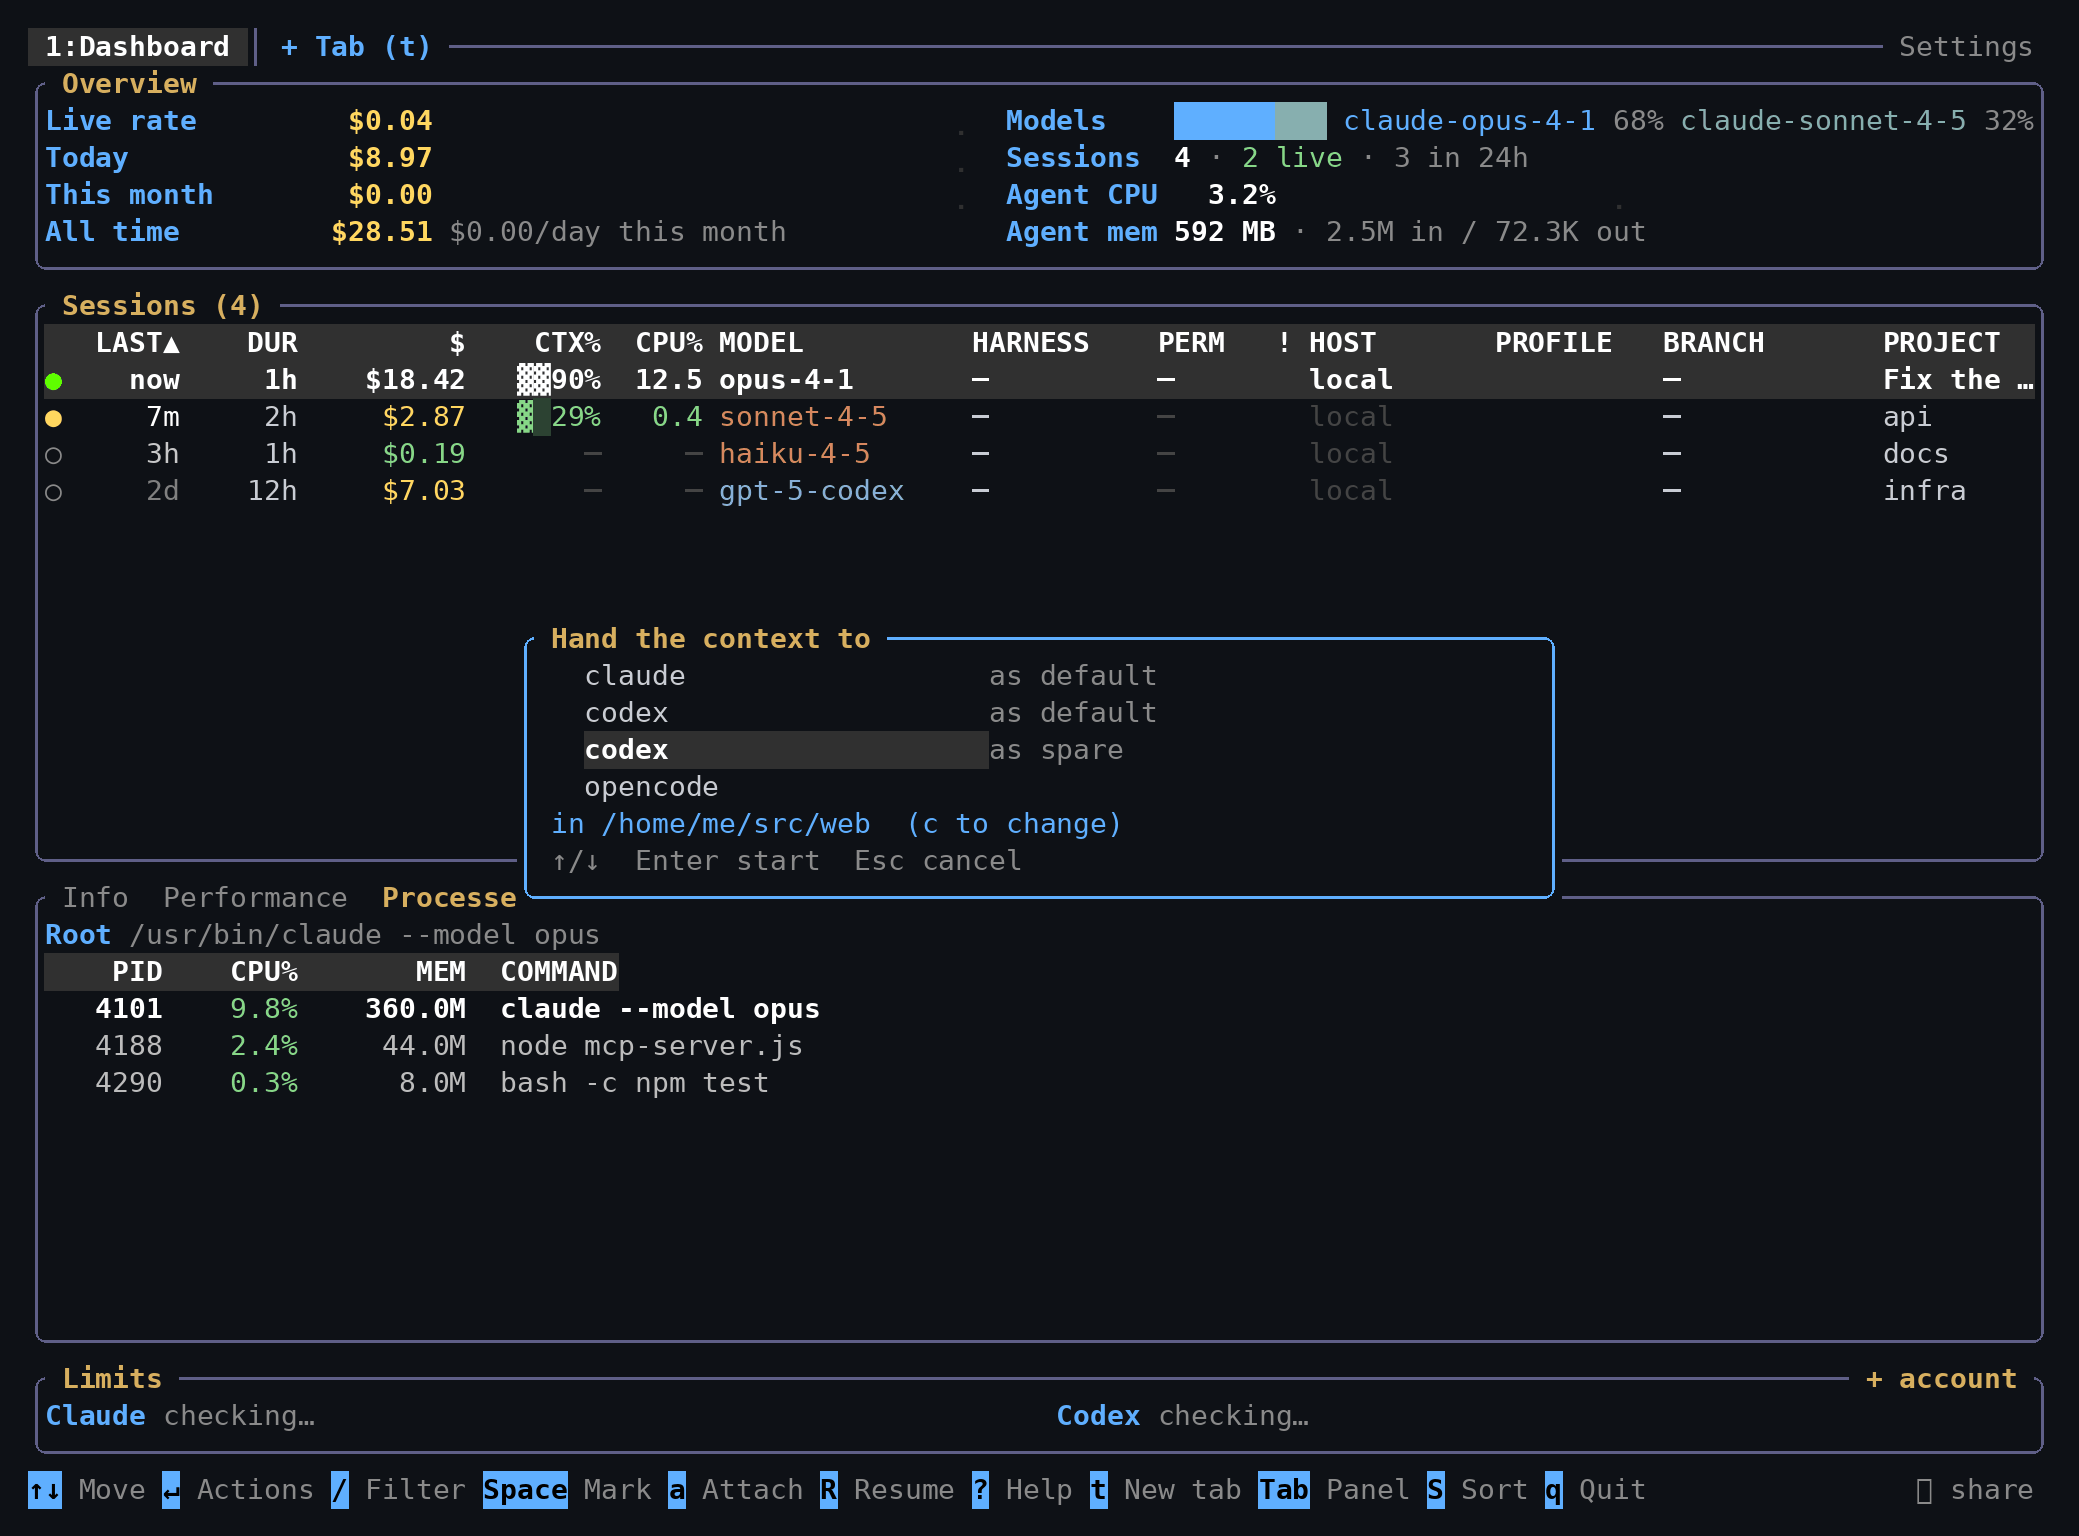Select process row 4188 node mcp-server.js
This screenshot has height=1536, width=2079.
448,1046
